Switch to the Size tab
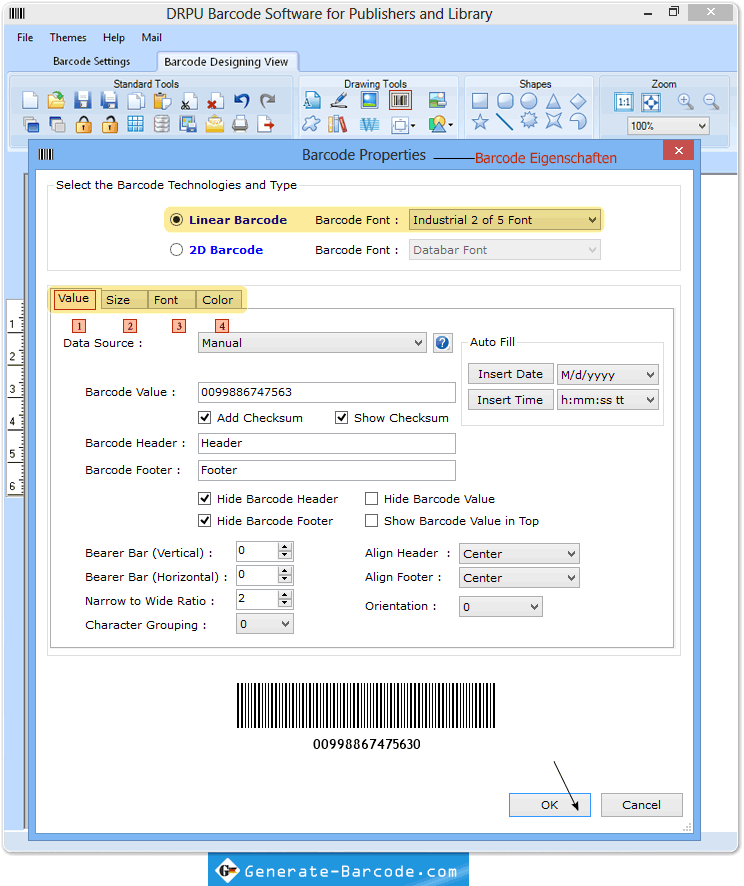Image resolution: width=744 pixels, height=886 pixels. tap(124, 300)
